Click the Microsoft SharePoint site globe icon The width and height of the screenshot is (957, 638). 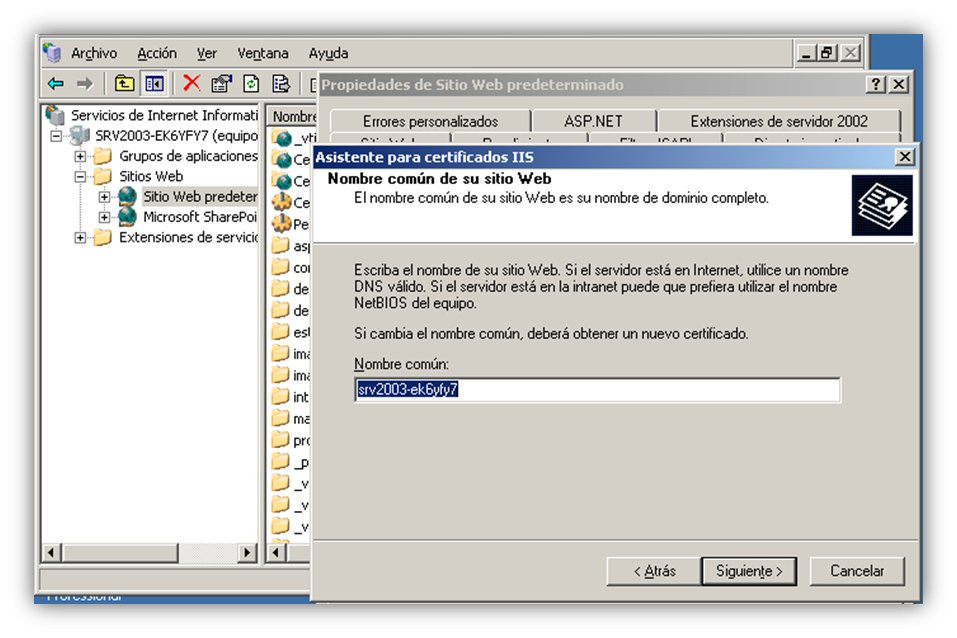[x=127, y=216]
